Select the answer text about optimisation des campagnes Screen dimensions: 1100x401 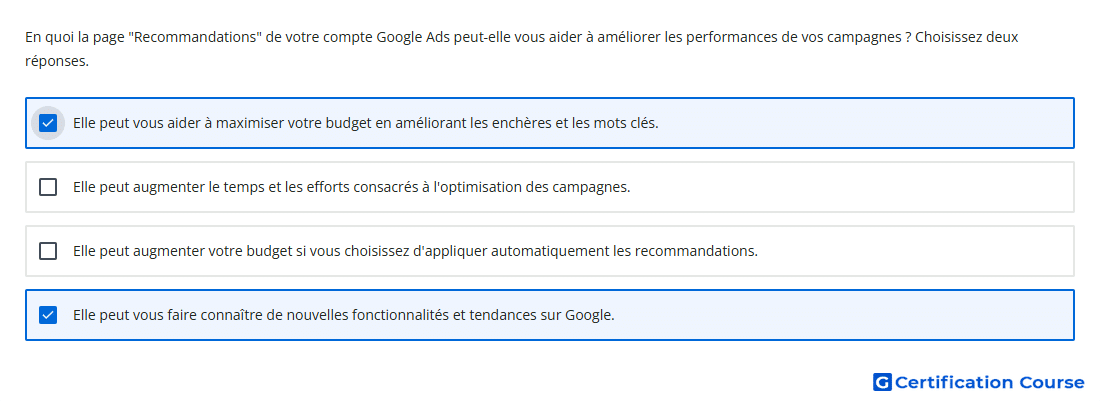pyautogui.click(x=351, y=187)
